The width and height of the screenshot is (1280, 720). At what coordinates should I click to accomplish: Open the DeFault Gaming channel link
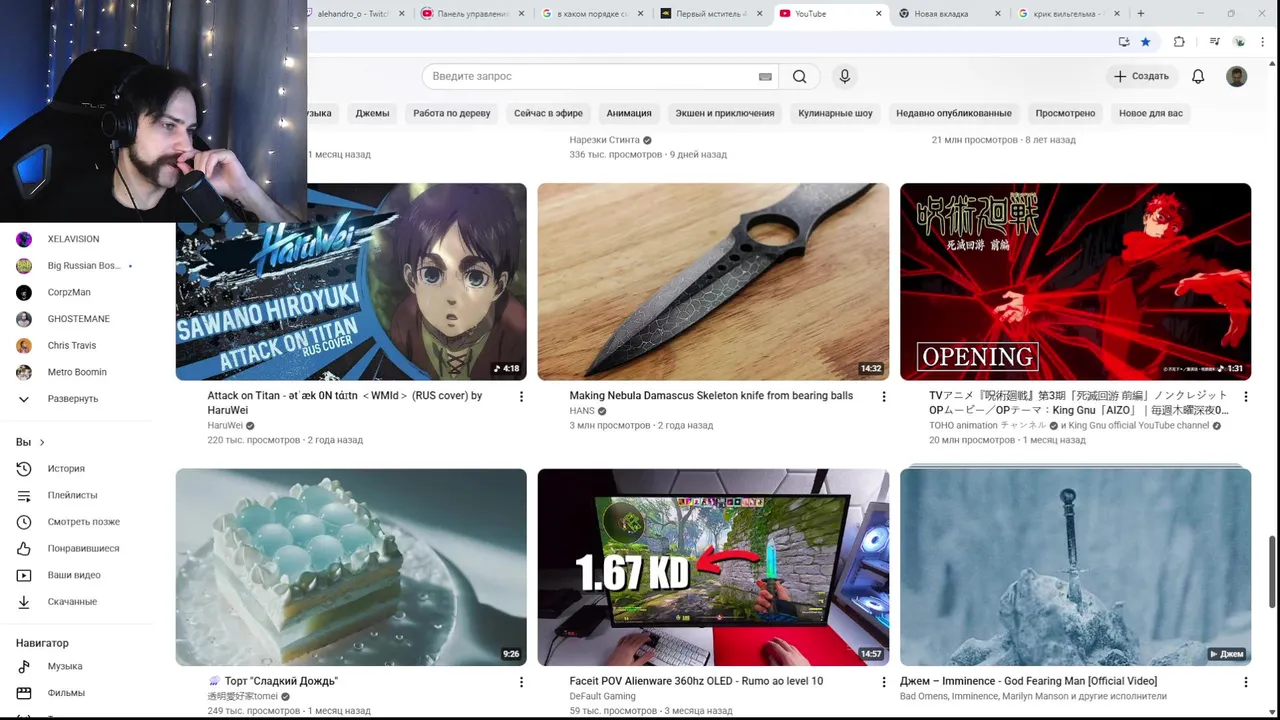pos(602,696)
